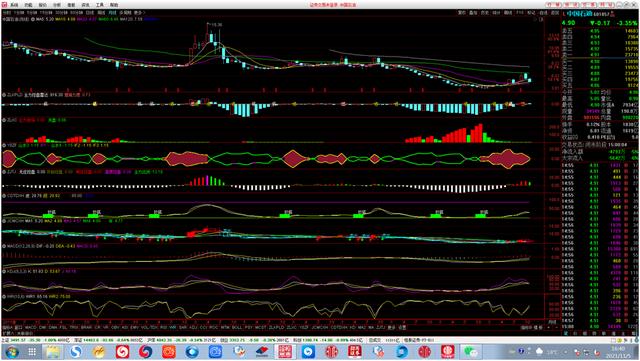Open the Sogou browser taskbar icon
This screenshot has height=361, width=640.
point(76,352)
